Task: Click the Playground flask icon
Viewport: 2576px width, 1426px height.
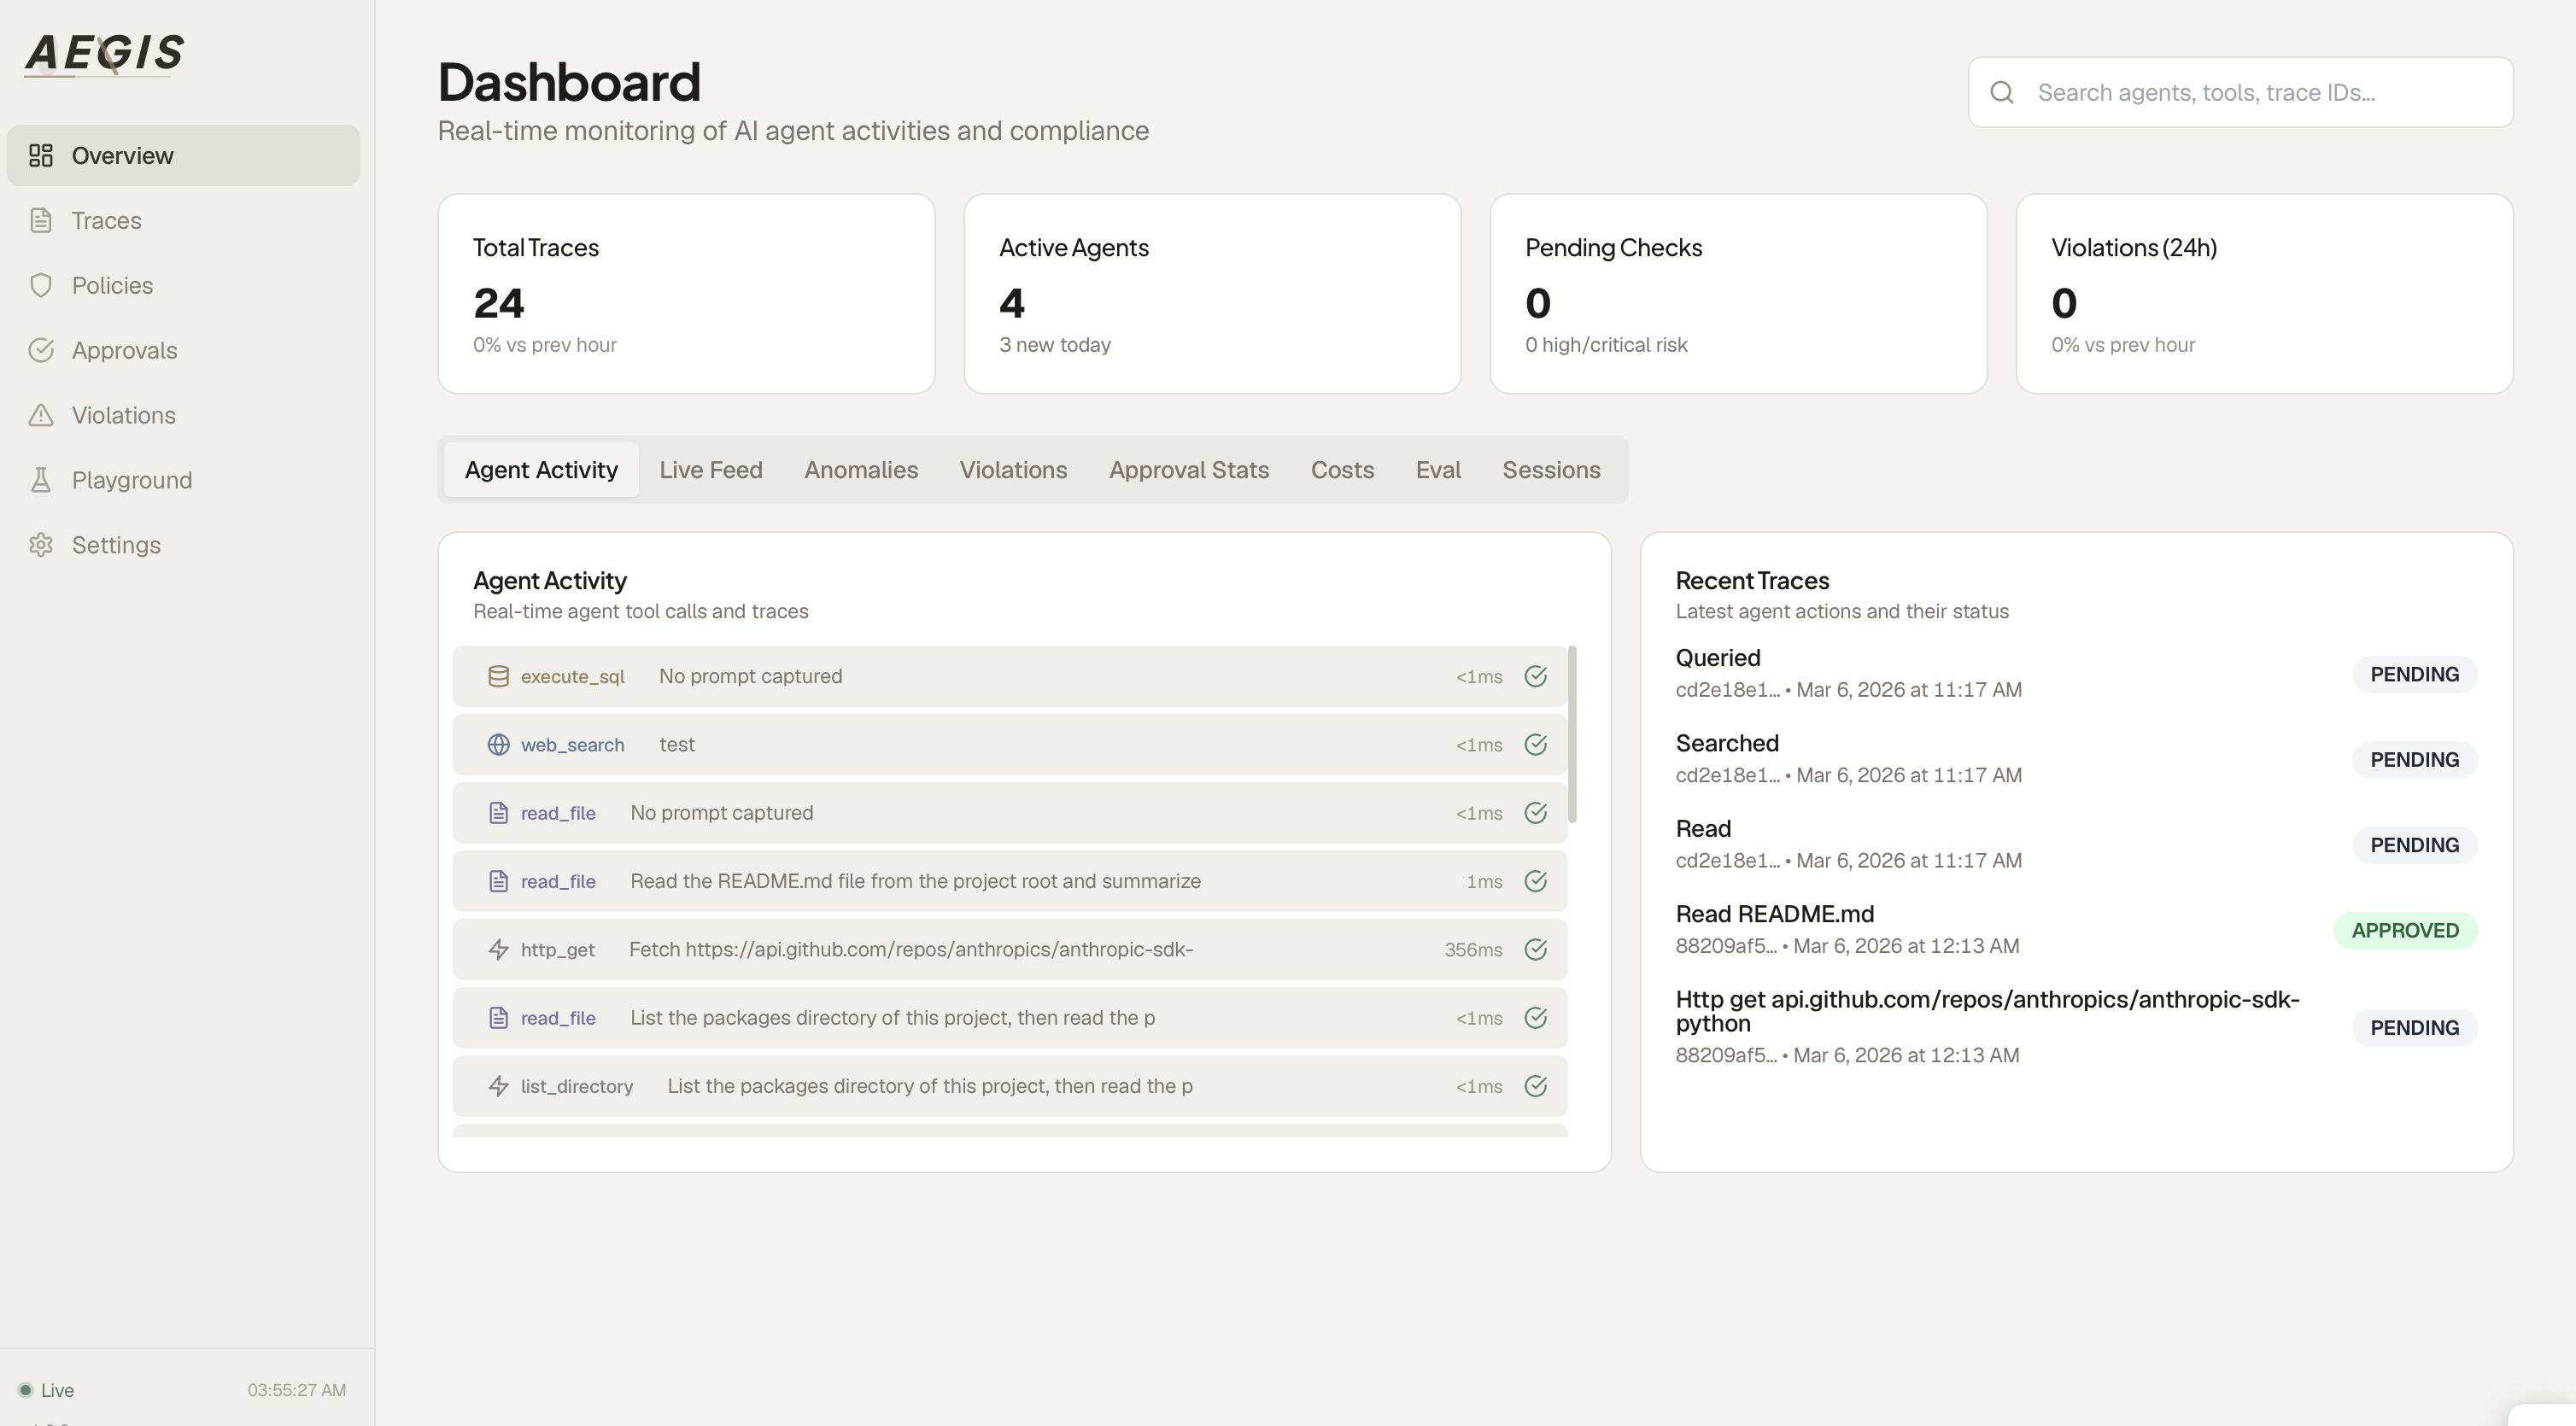Action: pos(41,480)
